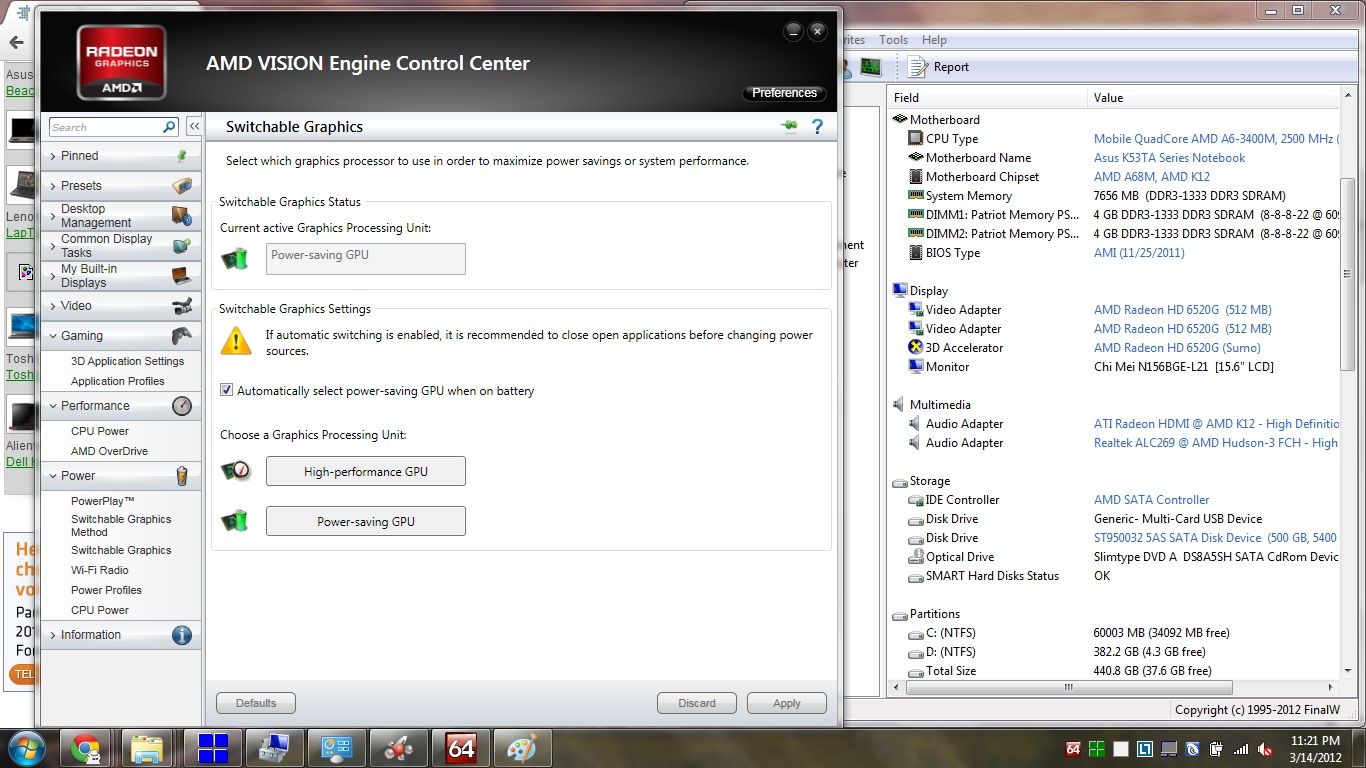Viewport: 1366px width, 768px height.
Task: Open AIDA64 red 64 taskbar icon
Action: click(x=461, y=748)
